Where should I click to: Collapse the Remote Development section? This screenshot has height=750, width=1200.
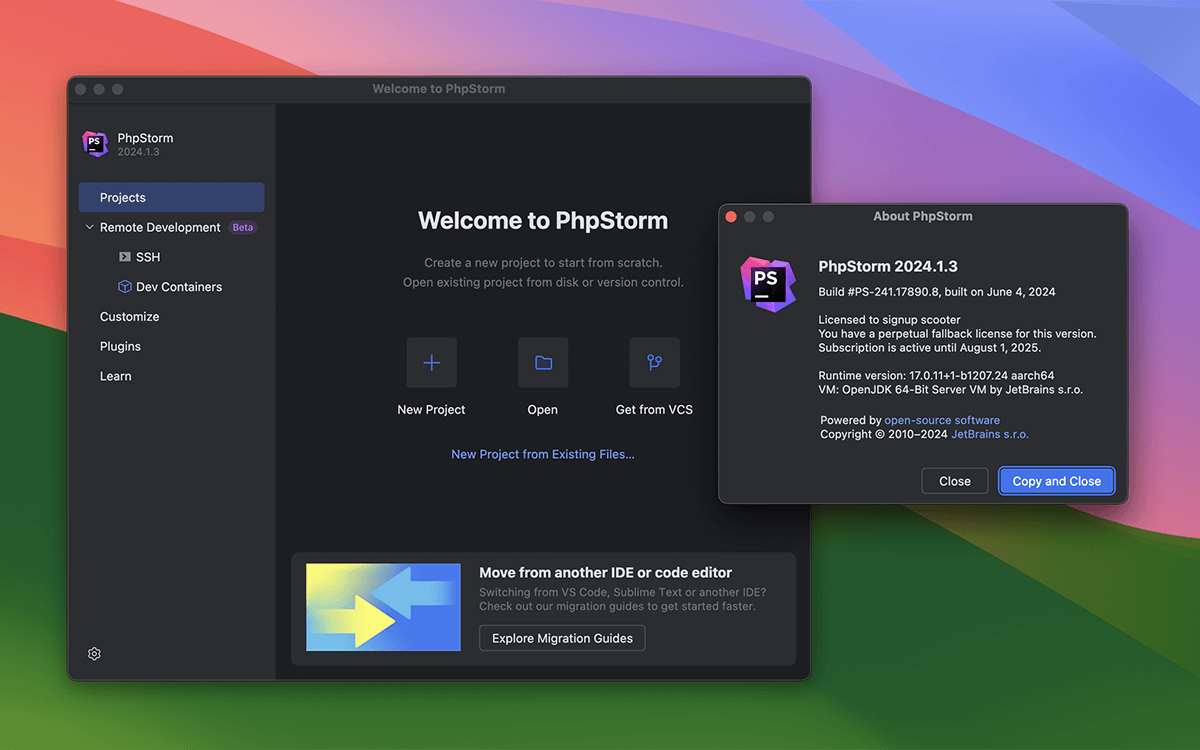tap(89, 228)
